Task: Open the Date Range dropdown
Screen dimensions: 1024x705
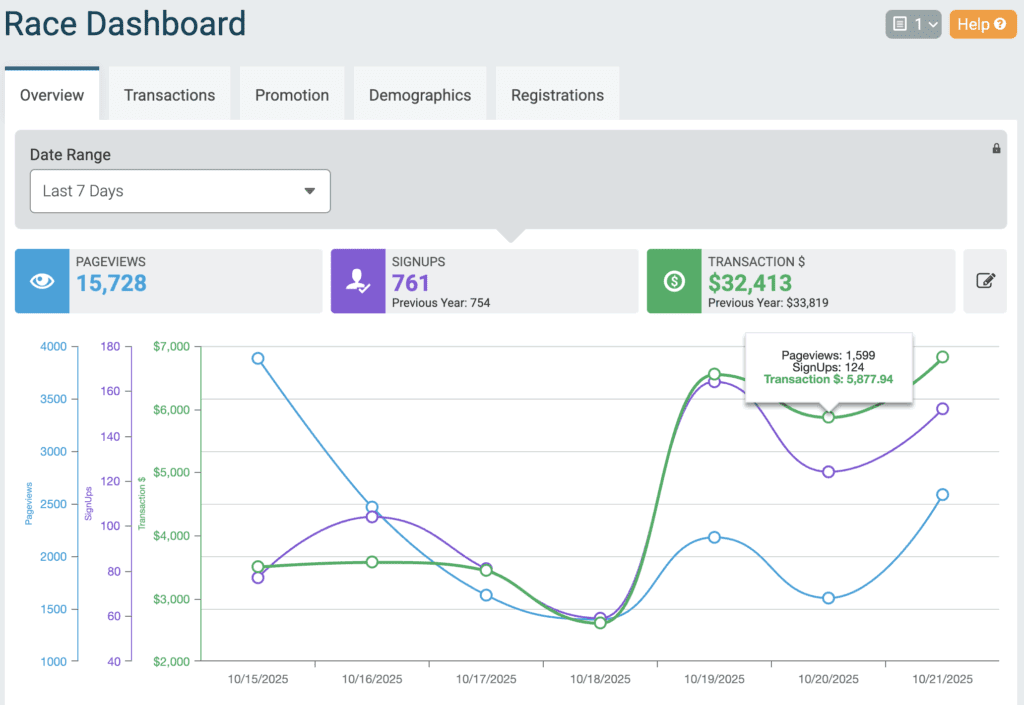Action: coord(180,191)
